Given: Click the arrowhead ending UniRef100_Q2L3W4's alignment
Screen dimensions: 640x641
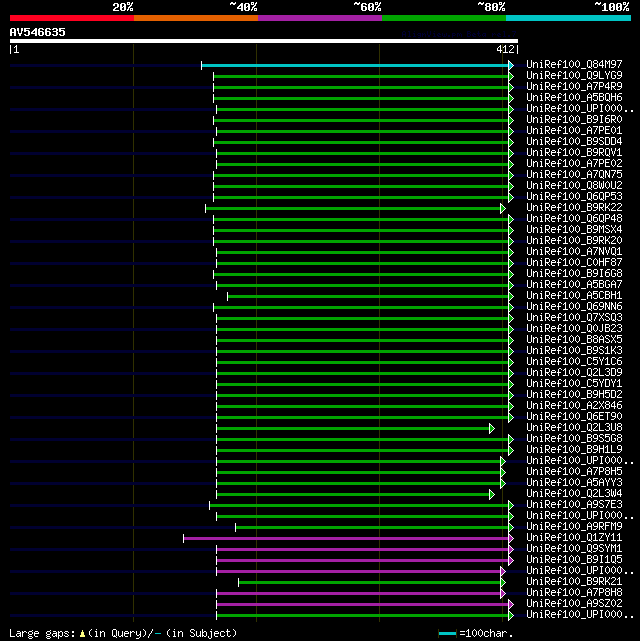Looking at the screenshot, I should [492, 495].
